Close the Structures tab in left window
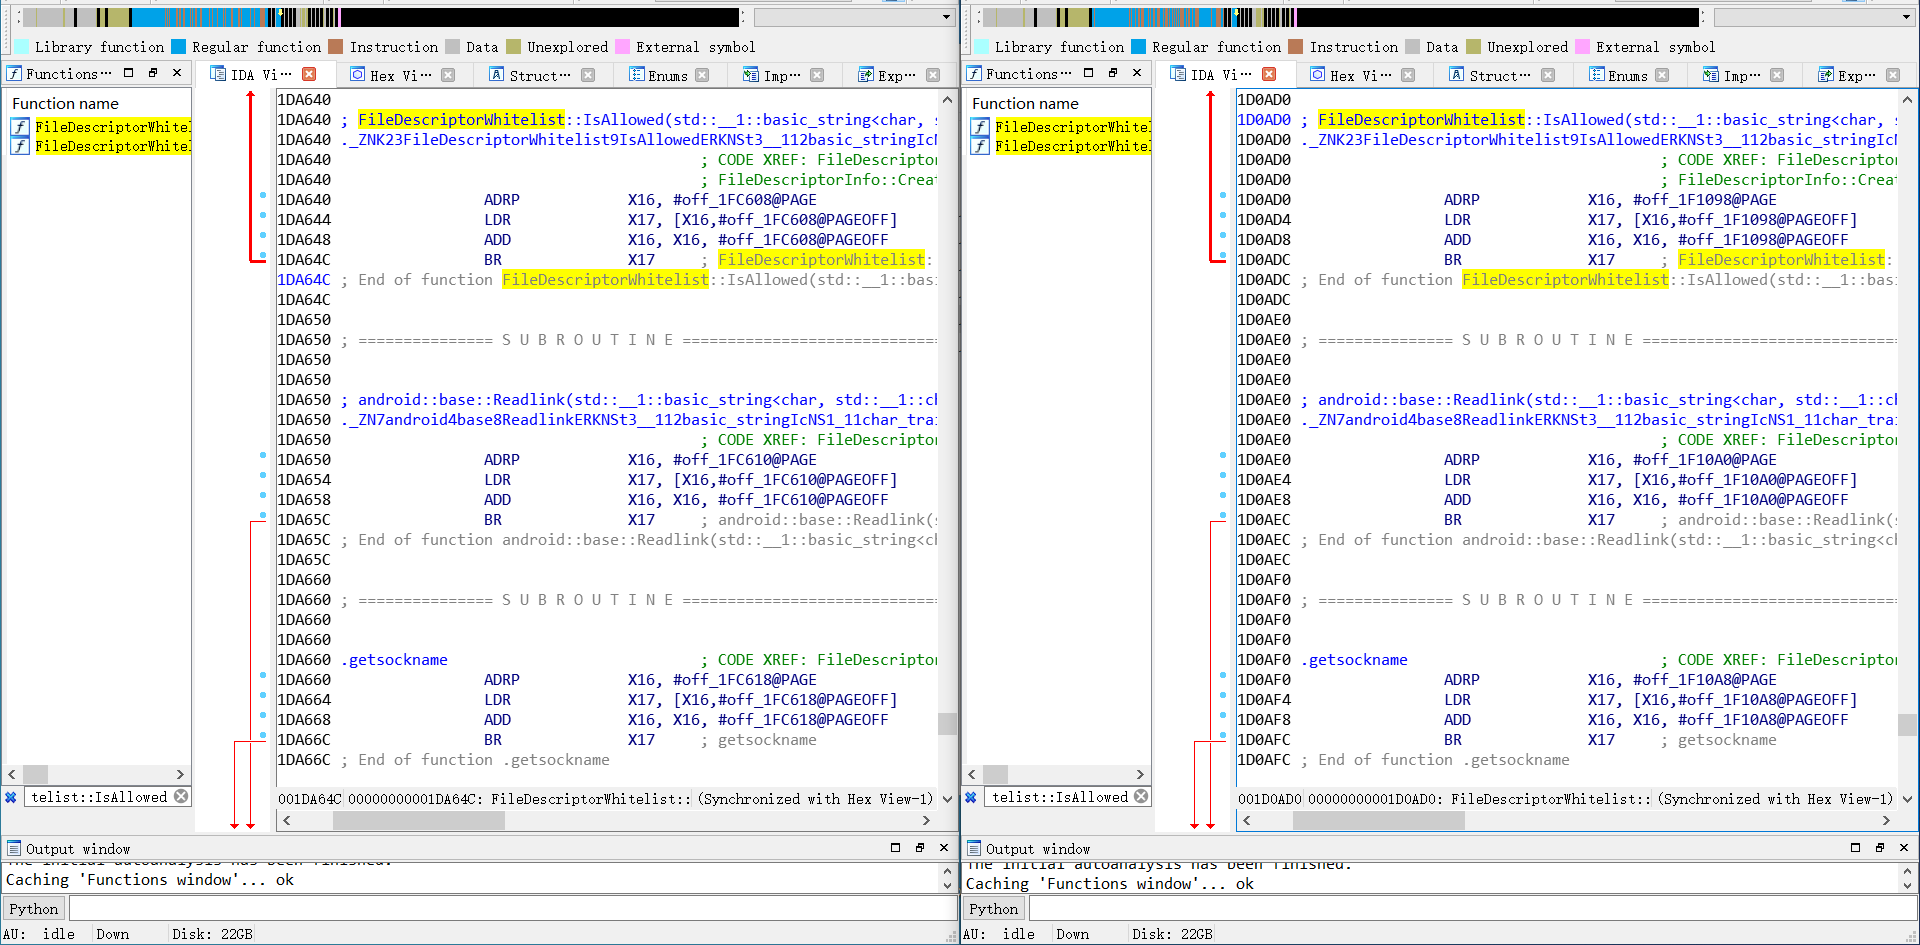 (x=588, y=75)
